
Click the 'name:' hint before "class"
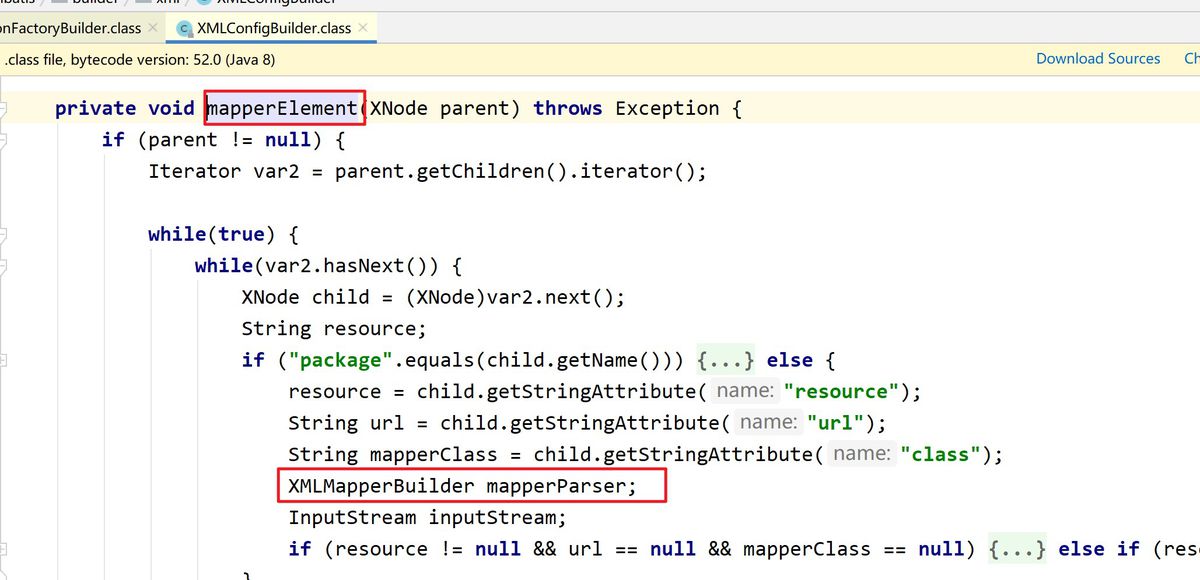(861, 454)
